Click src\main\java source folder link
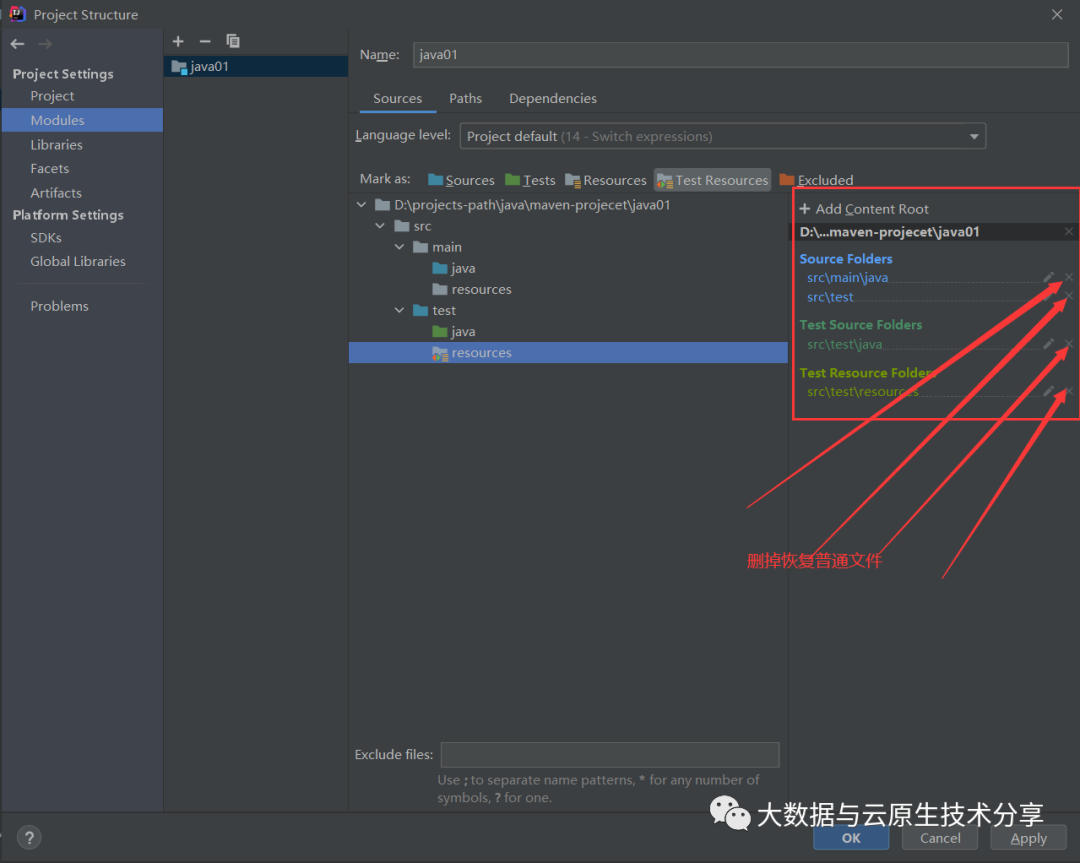Screen dimensions: 1080x863 click(847, 278)
